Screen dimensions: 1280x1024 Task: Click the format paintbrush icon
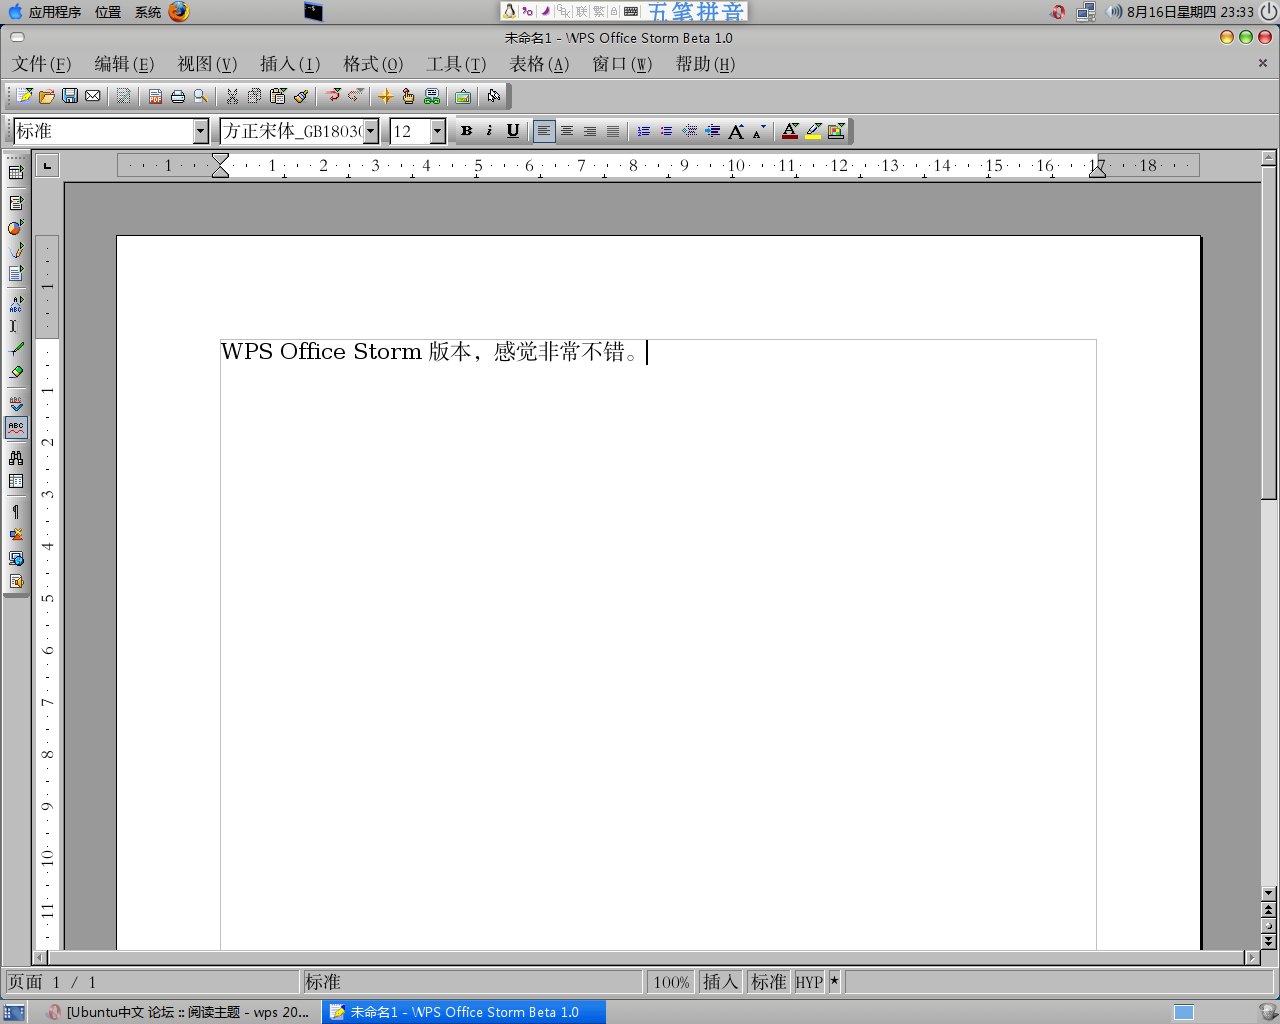tap(301, 96)
